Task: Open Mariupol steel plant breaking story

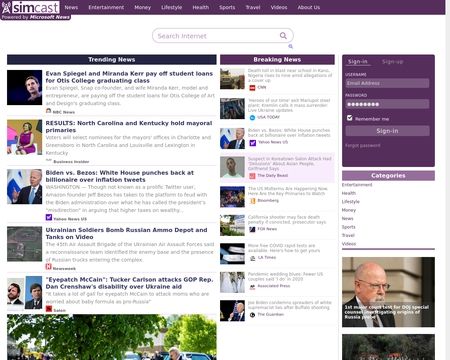Action: click(x=289, y=105)
